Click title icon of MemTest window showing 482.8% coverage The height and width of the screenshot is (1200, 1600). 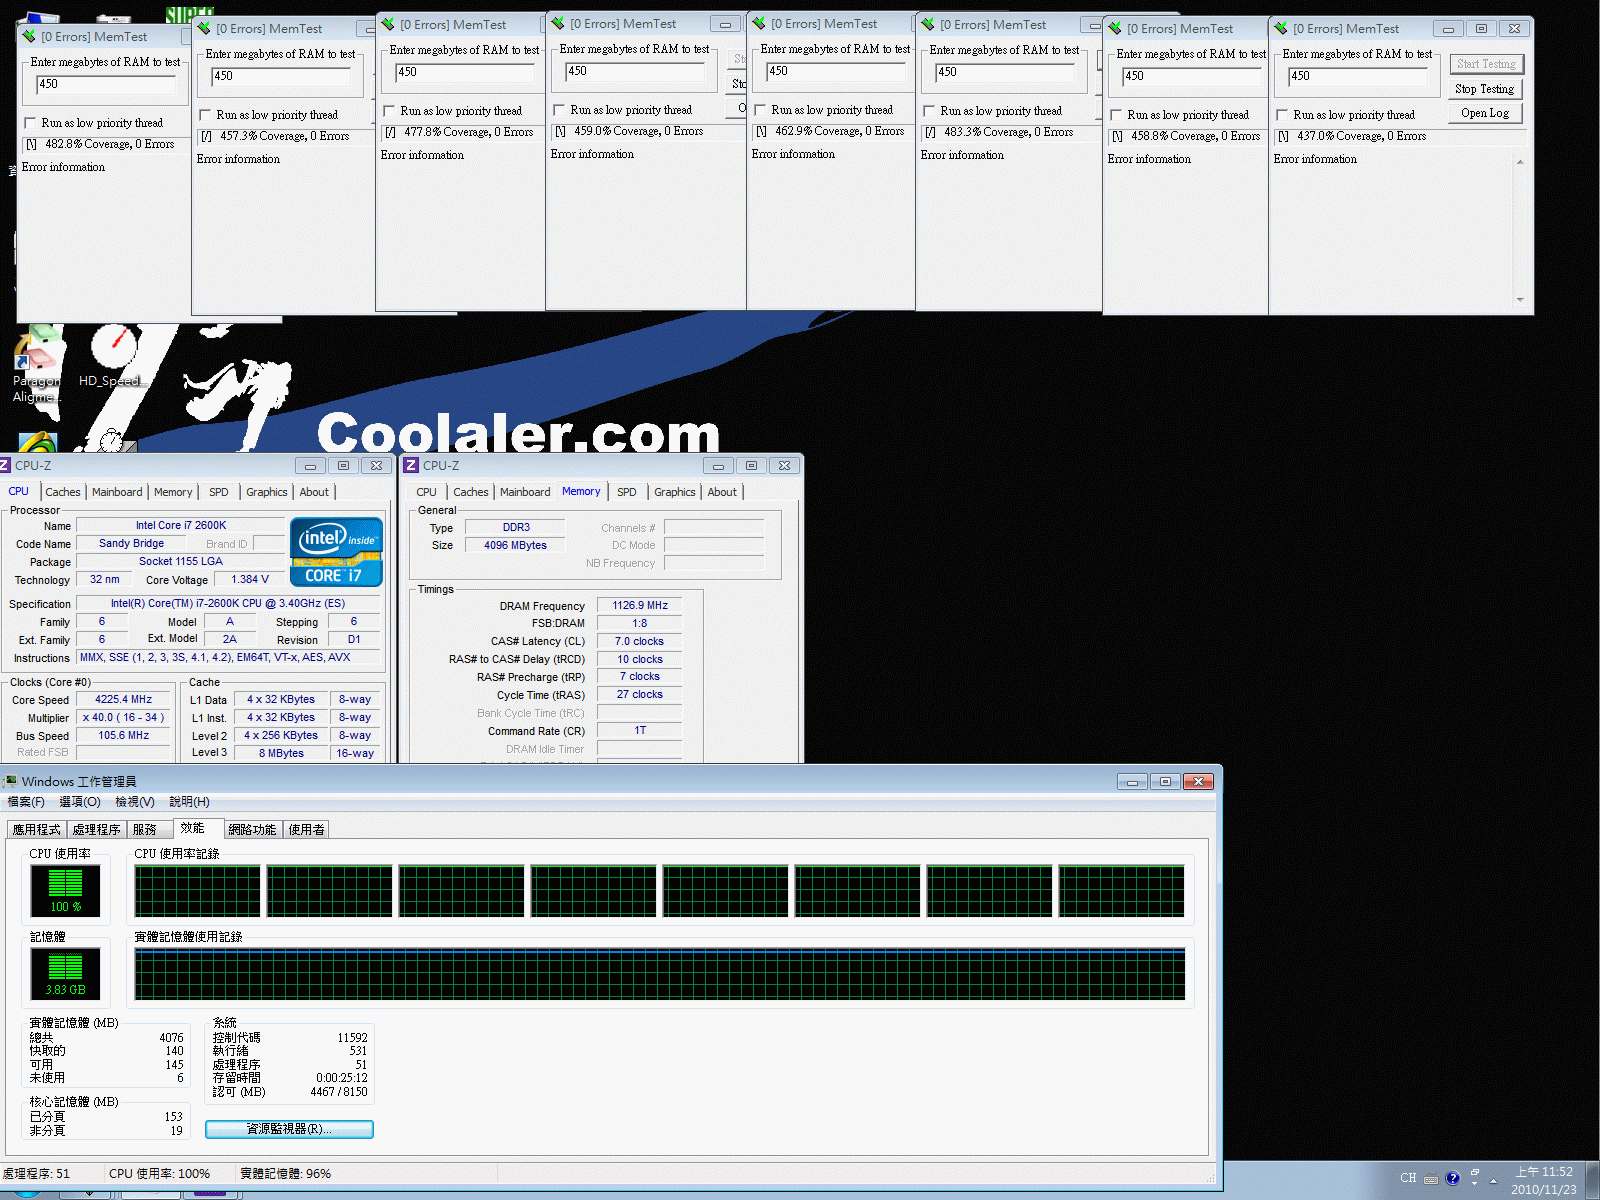point(28,37)
